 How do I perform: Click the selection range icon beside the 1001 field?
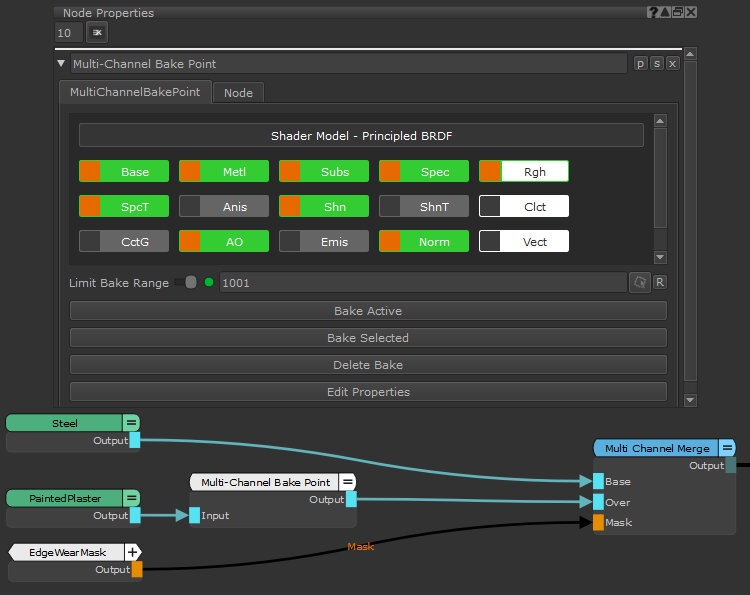click(639, 283)
